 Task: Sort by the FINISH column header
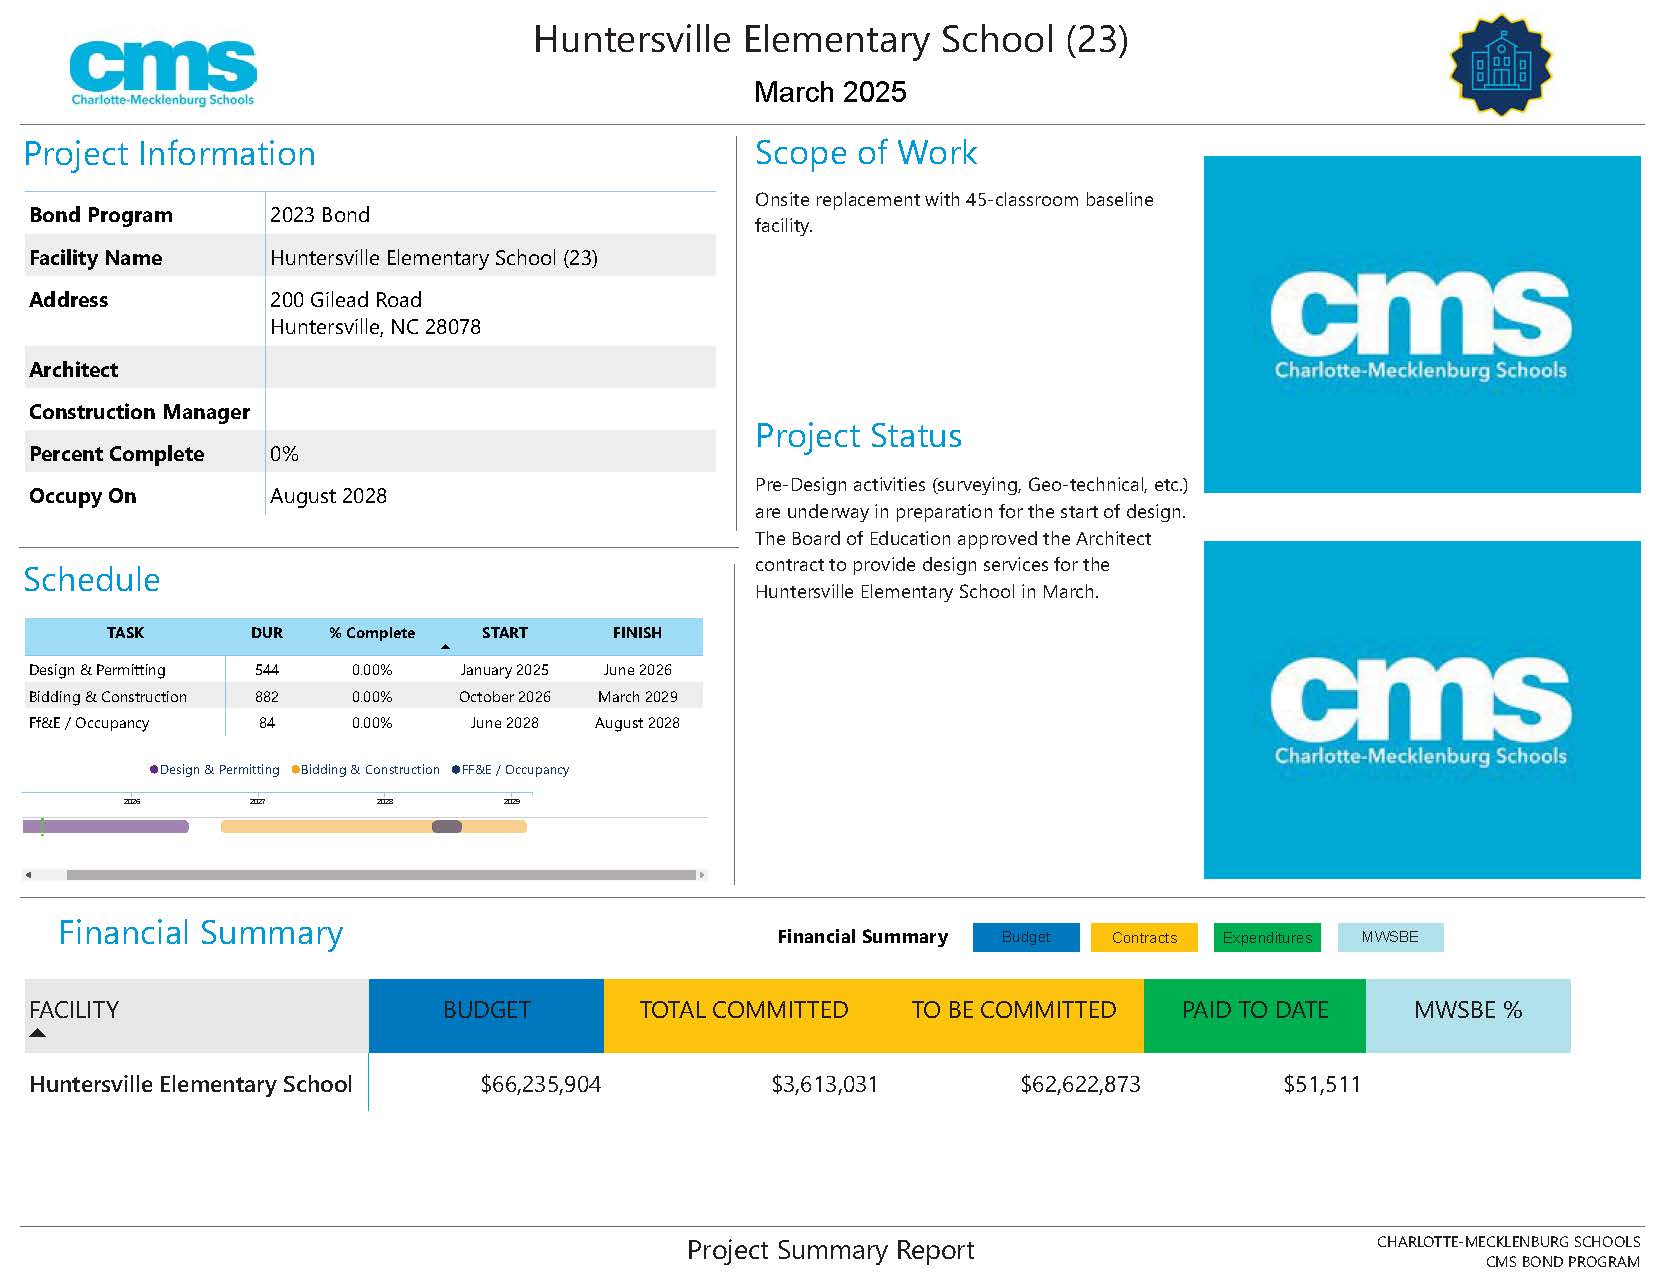click(x=637, y=633)
